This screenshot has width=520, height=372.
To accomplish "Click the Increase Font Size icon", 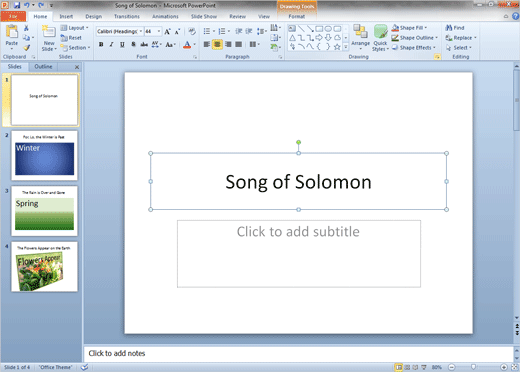I will pyautogui.click(x=167, y=31).
